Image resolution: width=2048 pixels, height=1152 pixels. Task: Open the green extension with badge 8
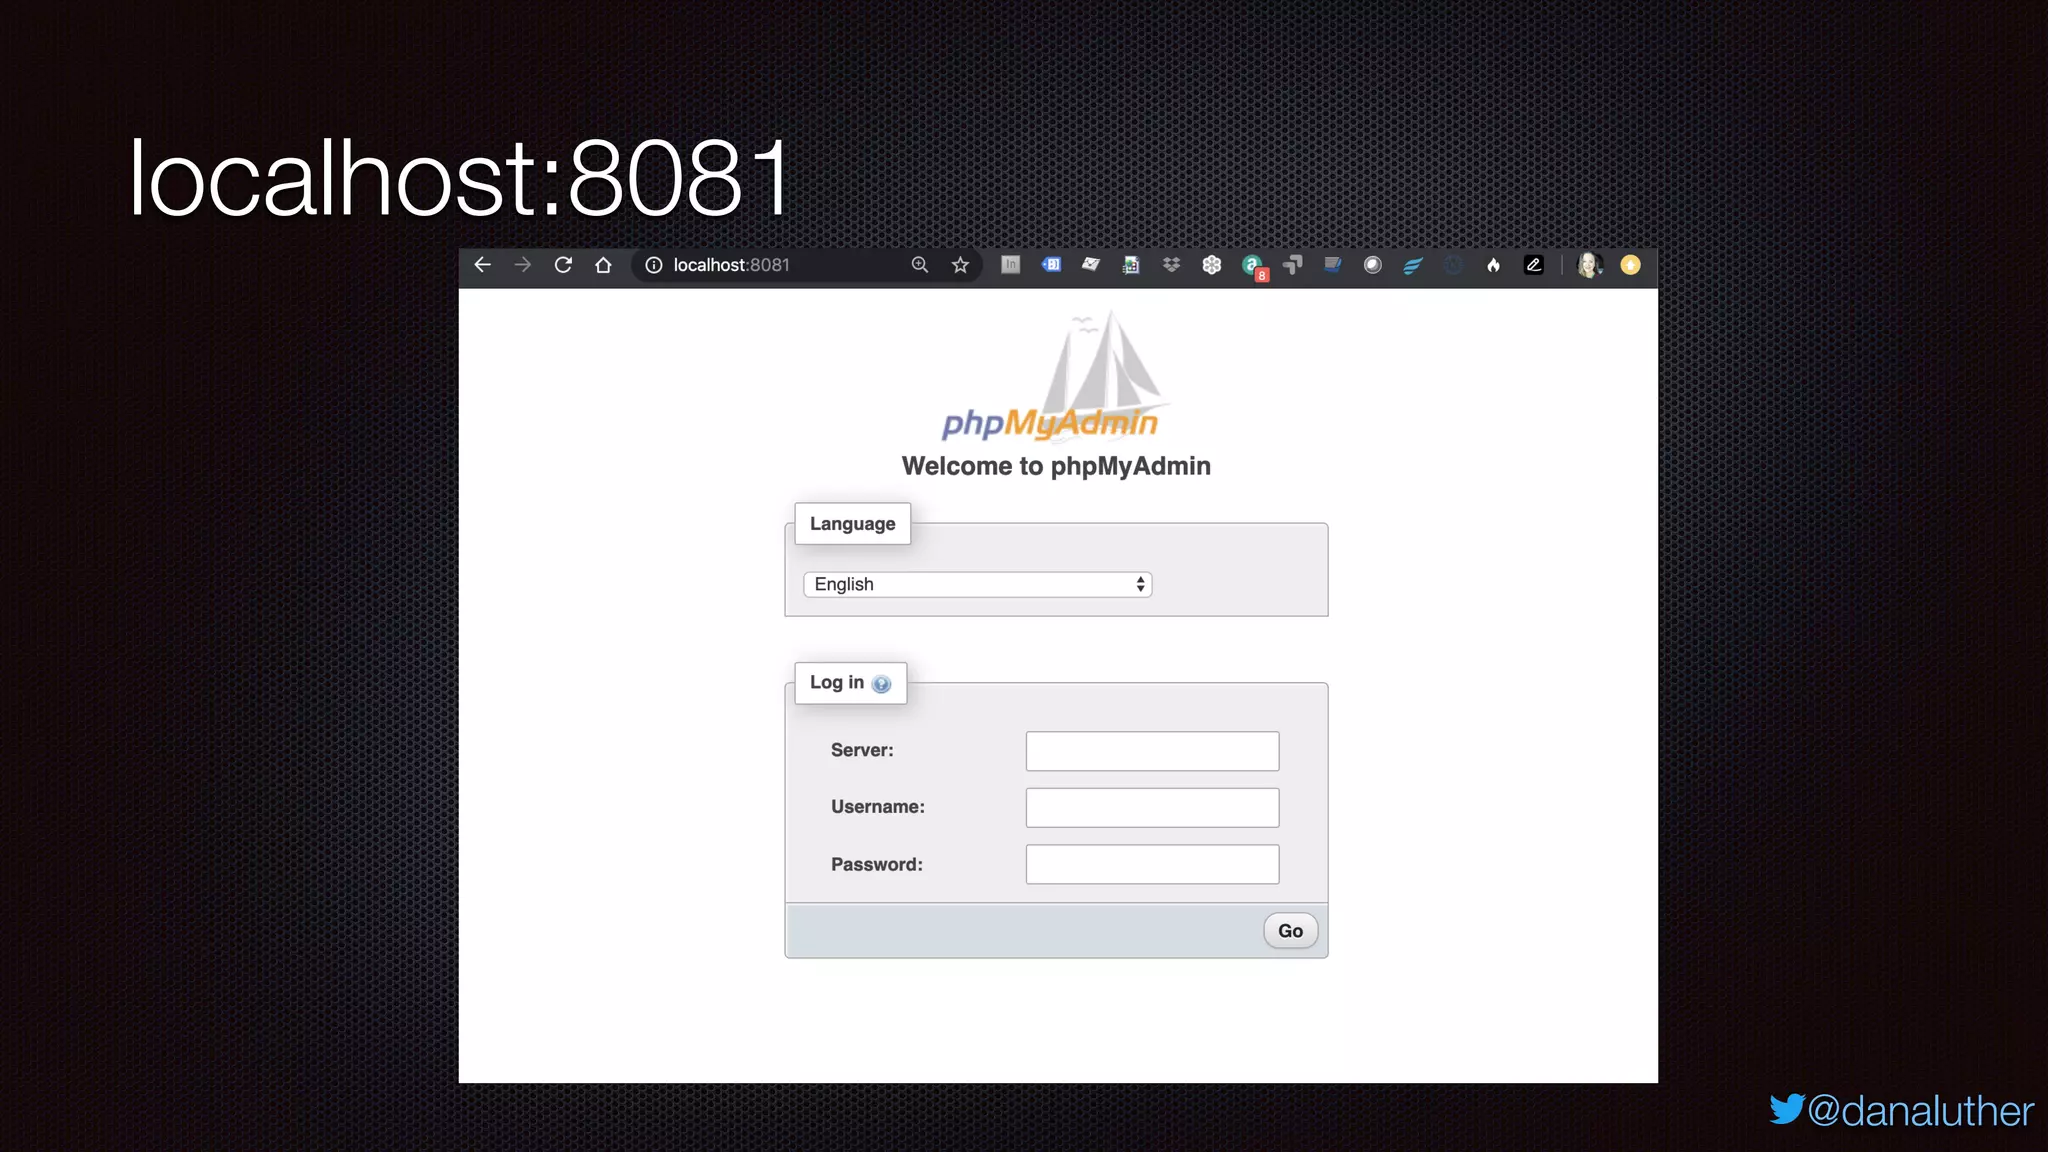1254,267
